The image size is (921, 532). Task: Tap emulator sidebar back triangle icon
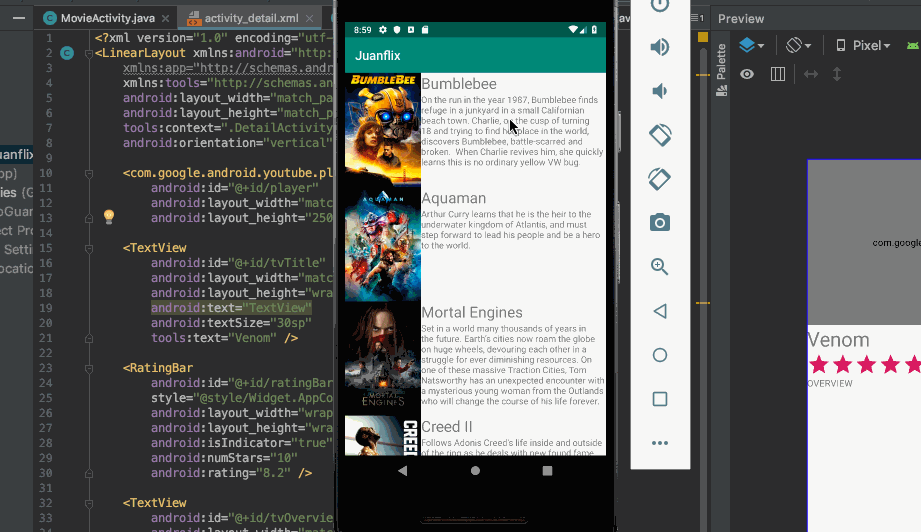(x=660, y=311)
